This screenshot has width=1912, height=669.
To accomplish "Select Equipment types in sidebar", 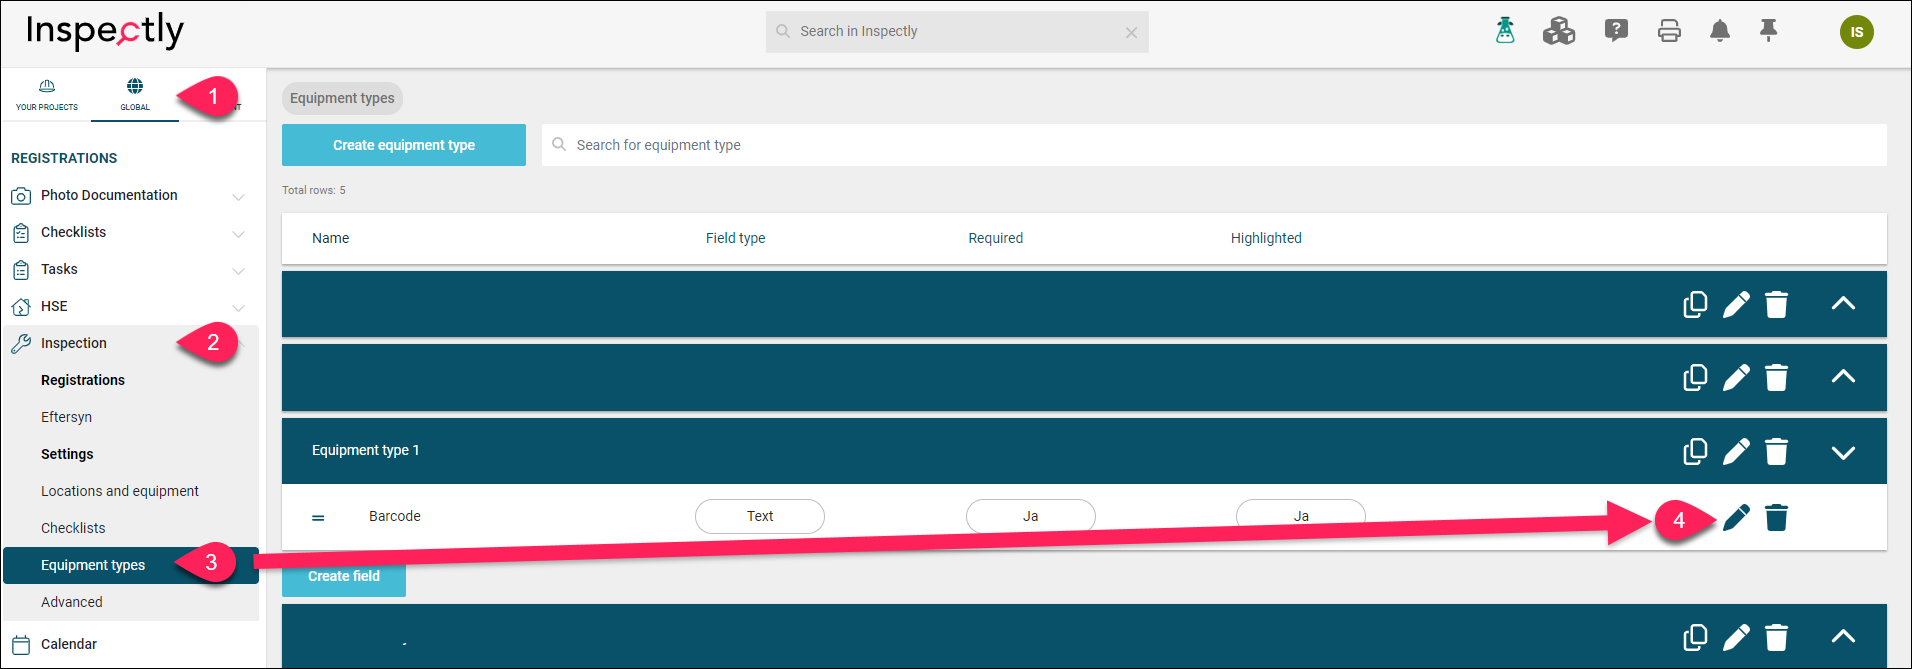I will [130, 565].
